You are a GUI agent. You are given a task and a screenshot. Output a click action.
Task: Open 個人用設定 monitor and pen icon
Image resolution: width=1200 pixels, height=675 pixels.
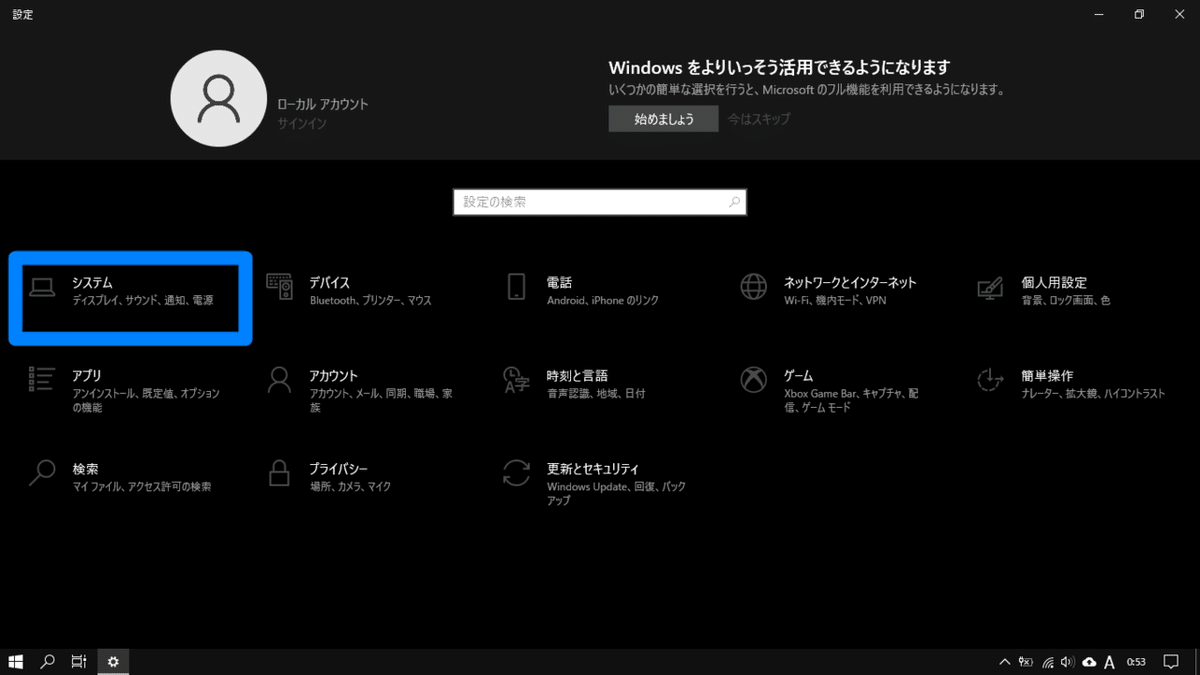pos(990,289)
